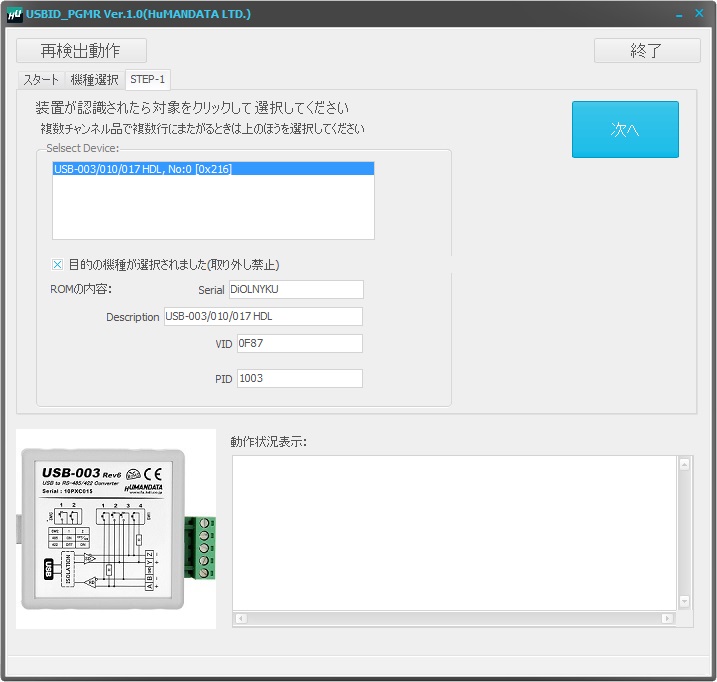Open the 機種選択 tab

(x=94, y=80)
